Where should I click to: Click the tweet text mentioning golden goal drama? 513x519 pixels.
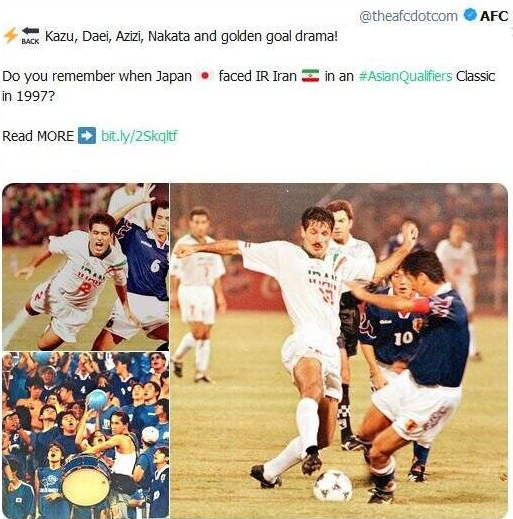click(191, 36)
